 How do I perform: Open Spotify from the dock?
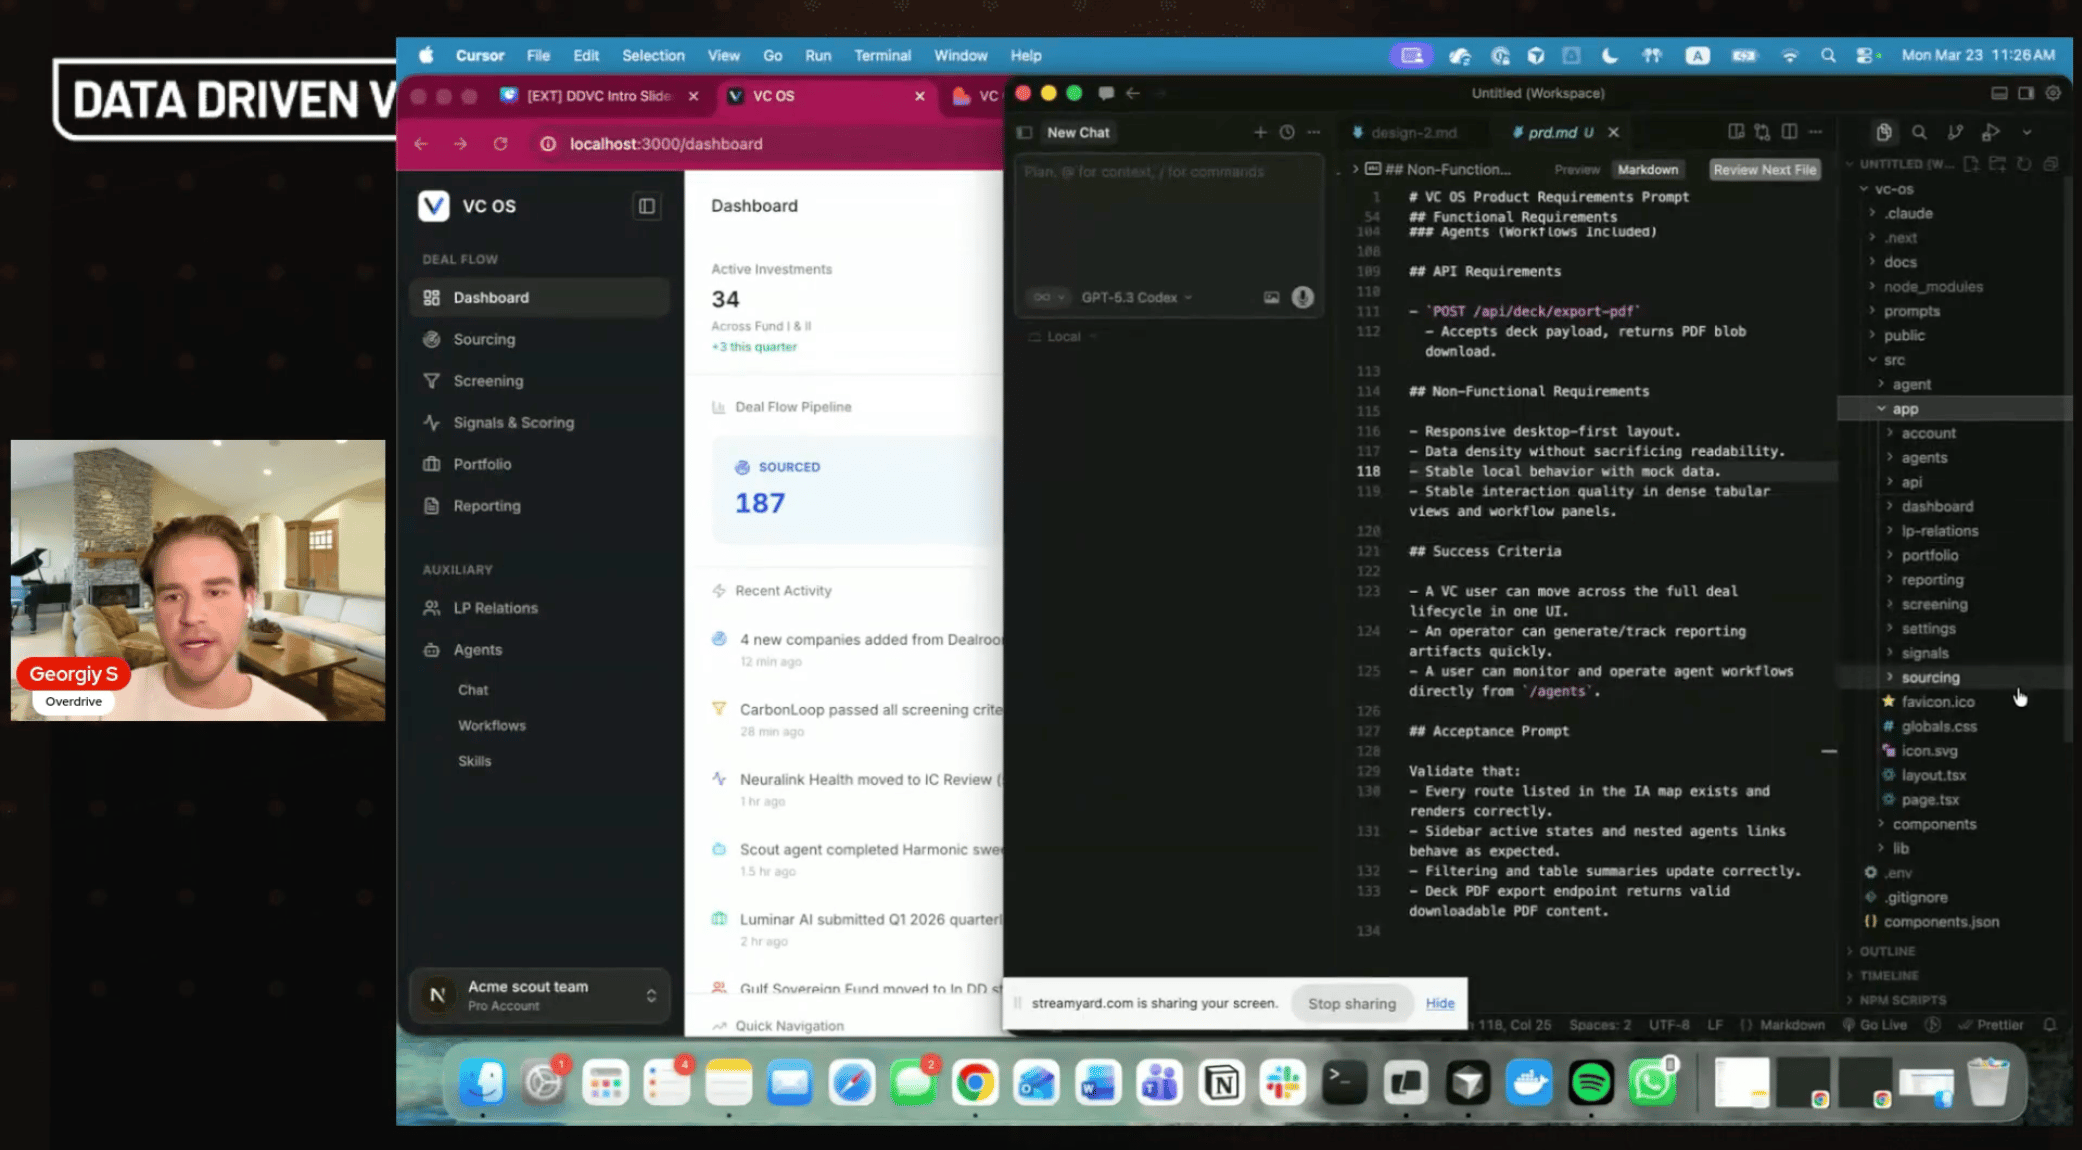click(x=1590, y=1082)
